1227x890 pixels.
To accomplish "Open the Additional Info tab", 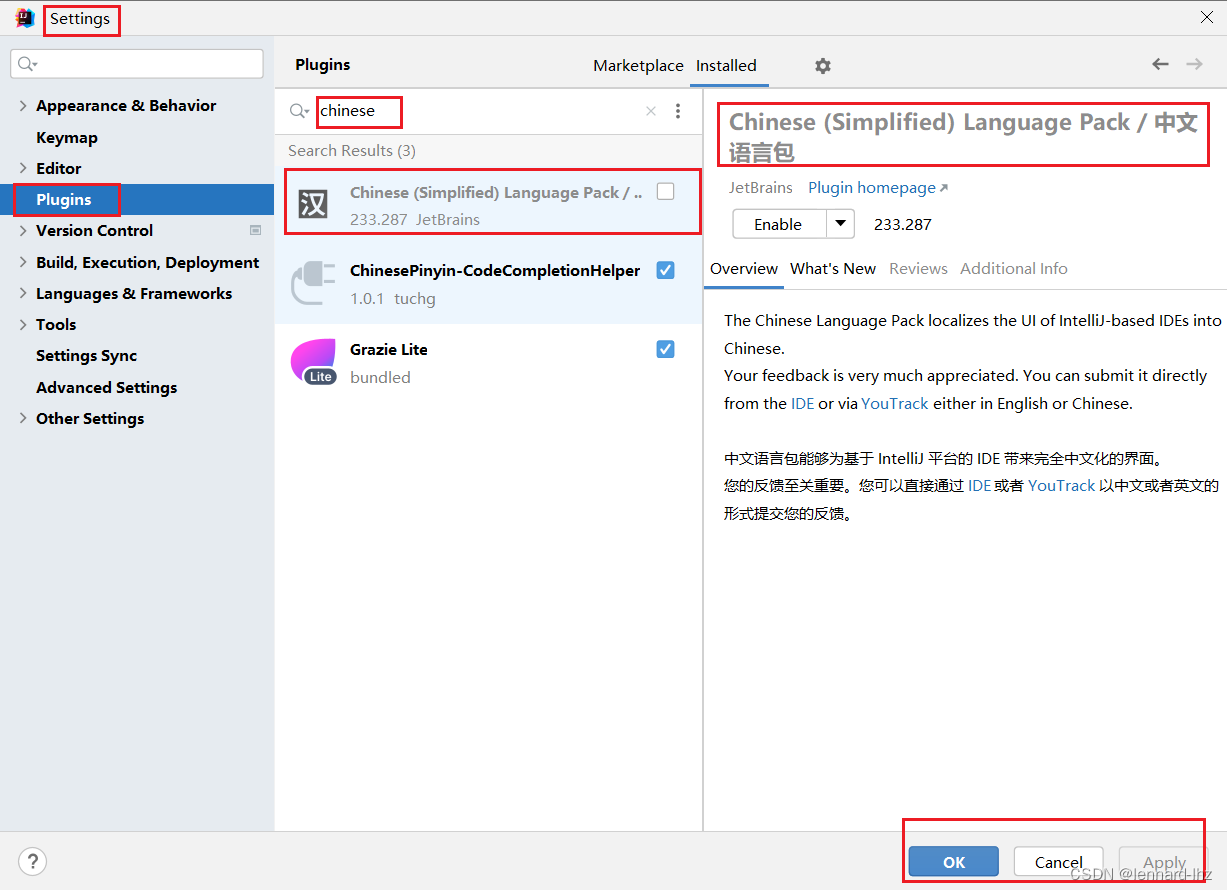I will (x=1014, y=268).
